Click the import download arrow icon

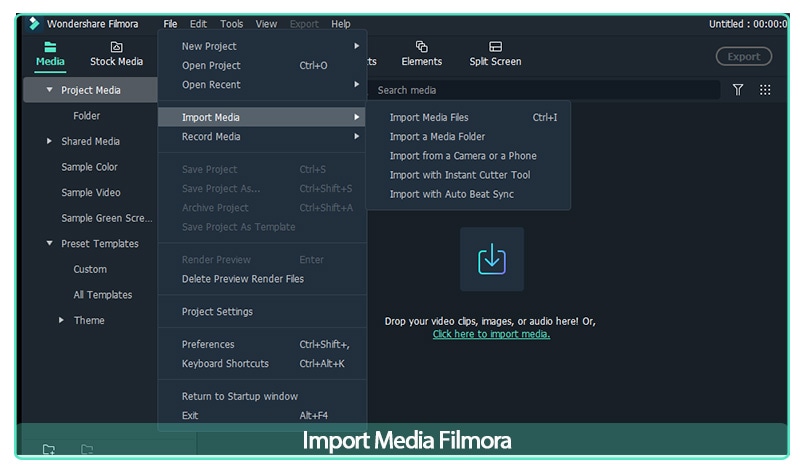point(492,259)
